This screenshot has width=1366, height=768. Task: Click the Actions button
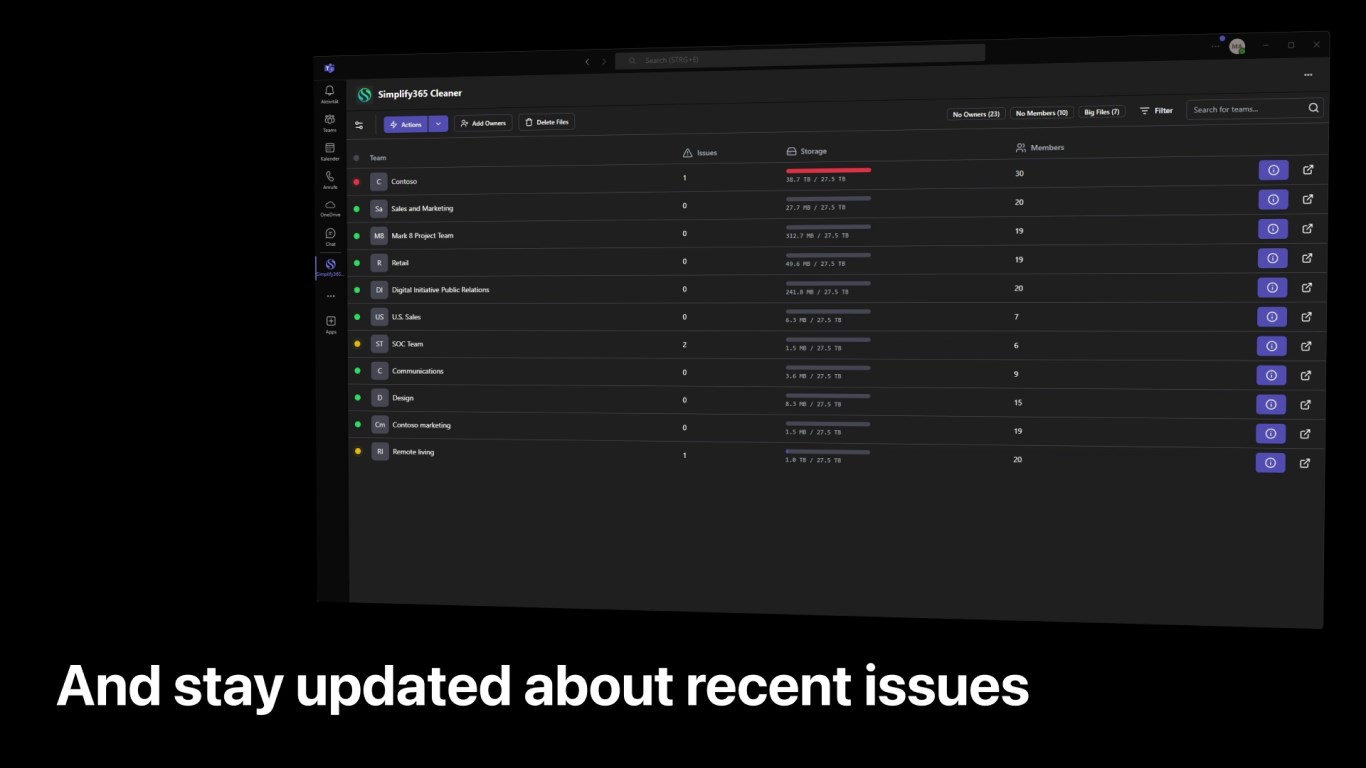(406, 125)
